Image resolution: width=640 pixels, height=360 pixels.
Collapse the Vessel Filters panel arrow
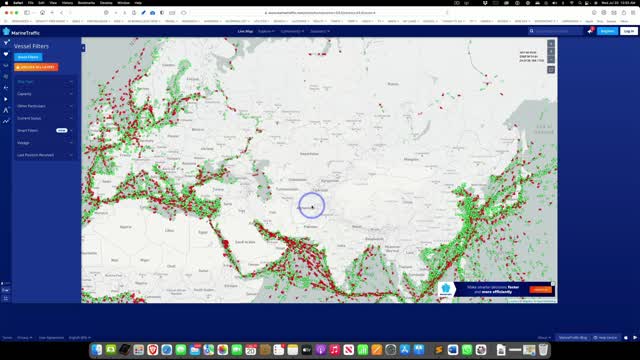(83, 48)
